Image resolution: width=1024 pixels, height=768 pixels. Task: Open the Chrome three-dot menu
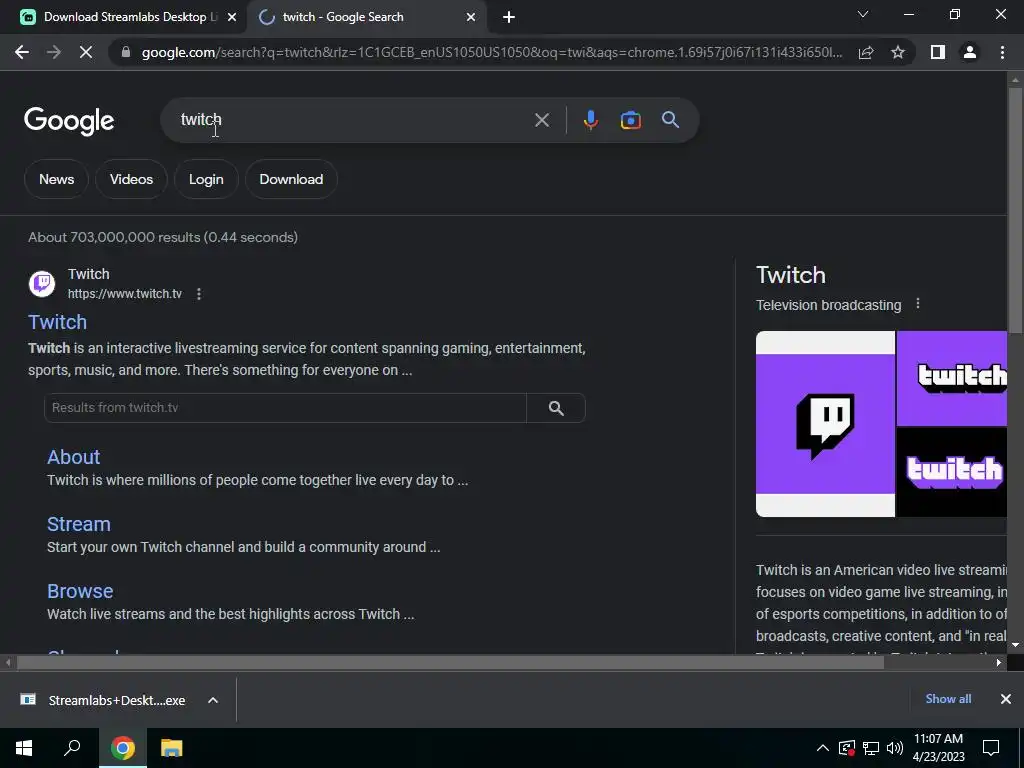pyautogui.click(x=1002, y=52)
